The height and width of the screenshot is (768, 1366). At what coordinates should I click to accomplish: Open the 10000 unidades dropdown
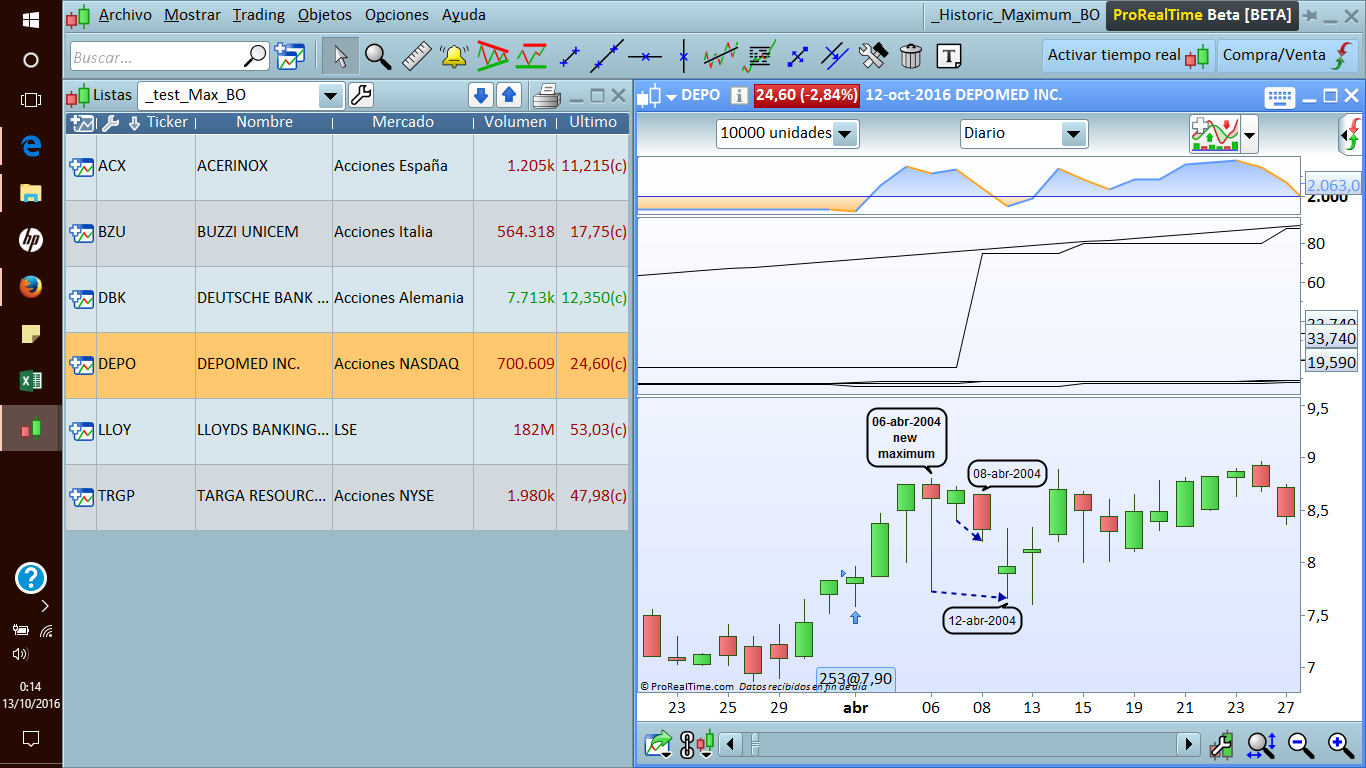pos(845,133)
